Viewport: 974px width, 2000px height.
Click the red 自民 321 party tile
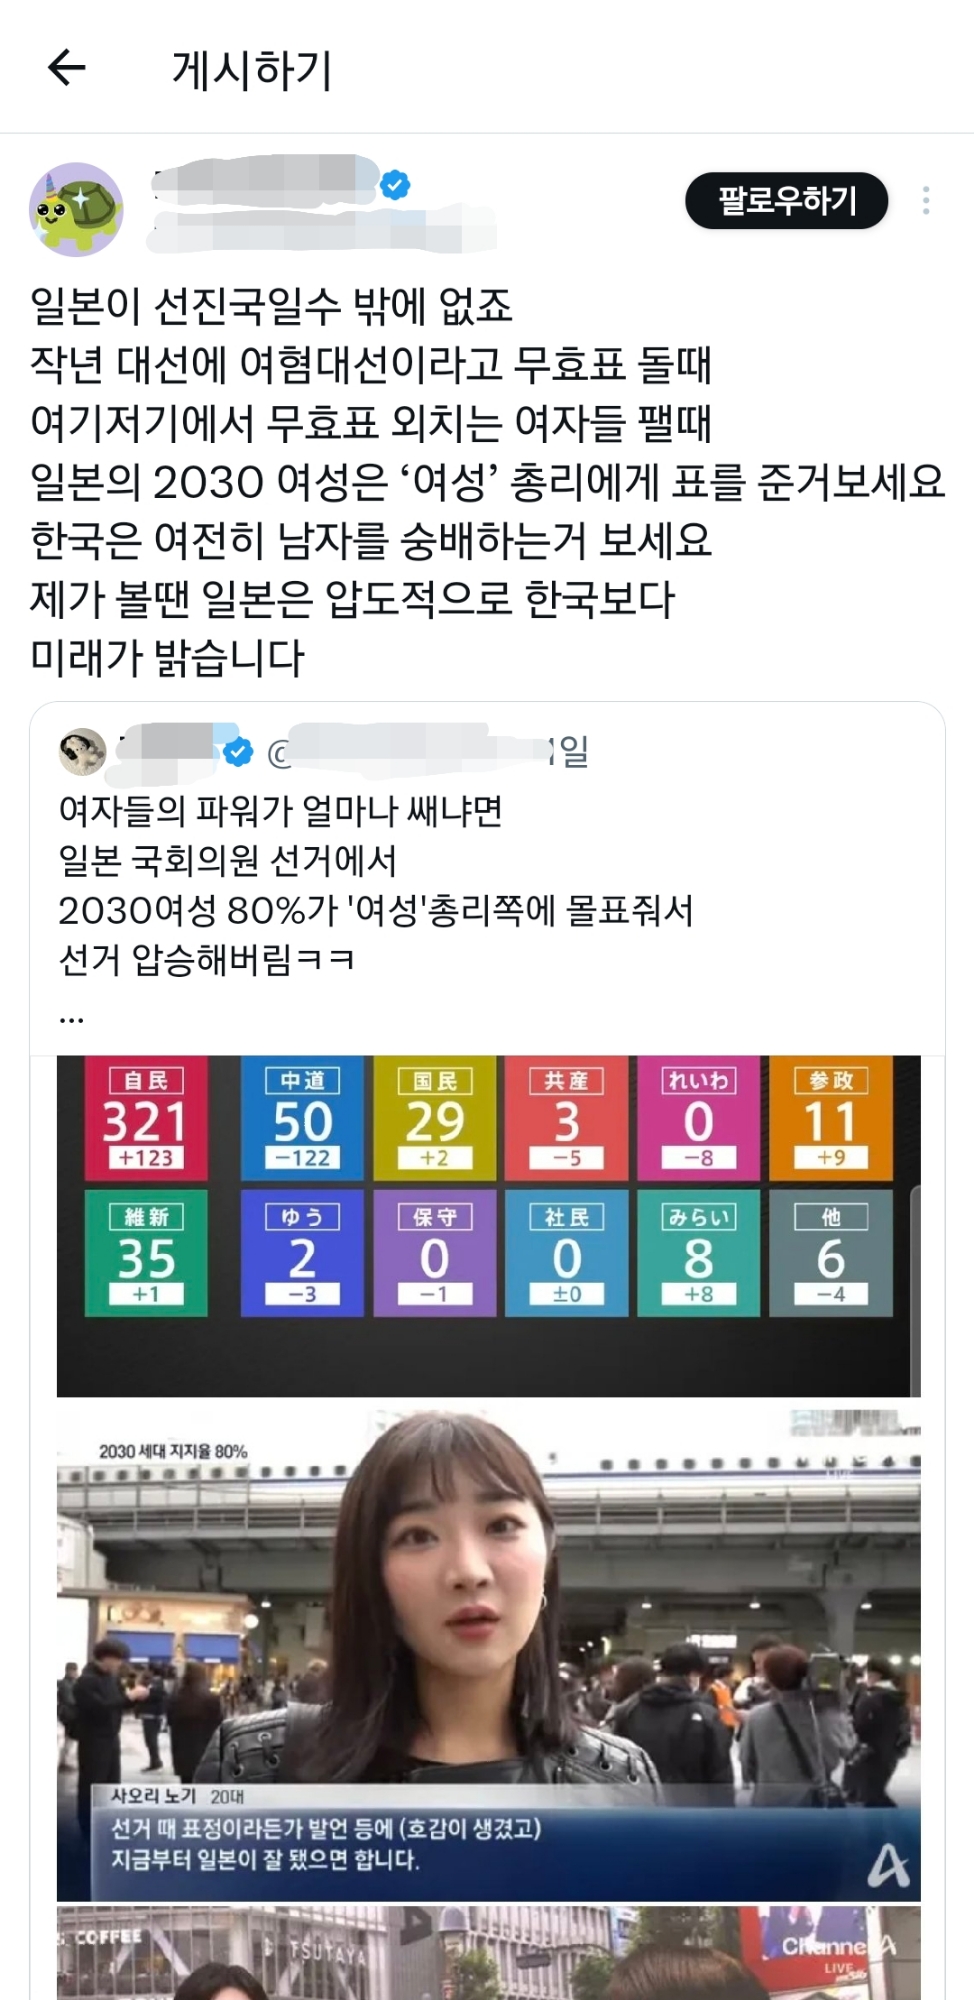[x=146, y=1118]
